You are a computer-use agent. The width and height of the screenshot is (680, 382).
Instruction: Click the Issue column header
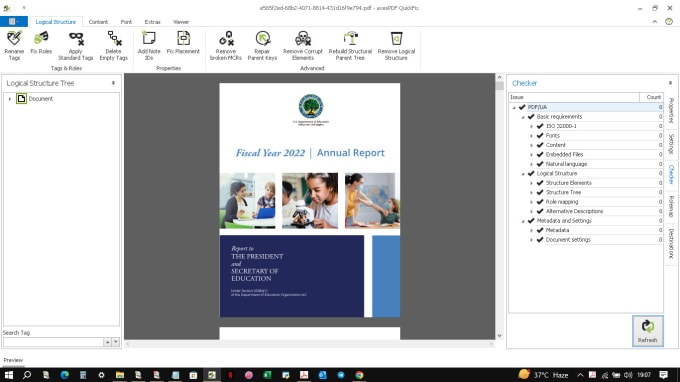(574, 97)
